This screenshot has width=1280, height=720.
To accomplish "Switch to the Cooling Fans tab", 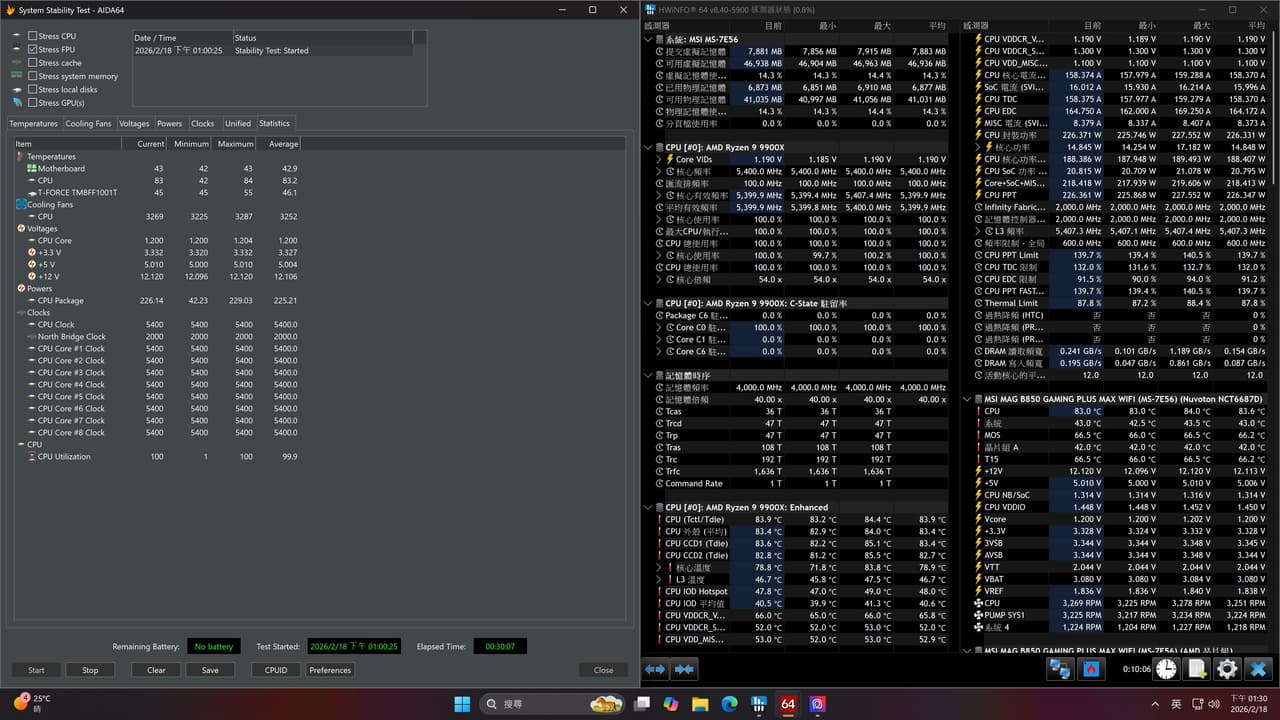I will click(x=88, y=123).
